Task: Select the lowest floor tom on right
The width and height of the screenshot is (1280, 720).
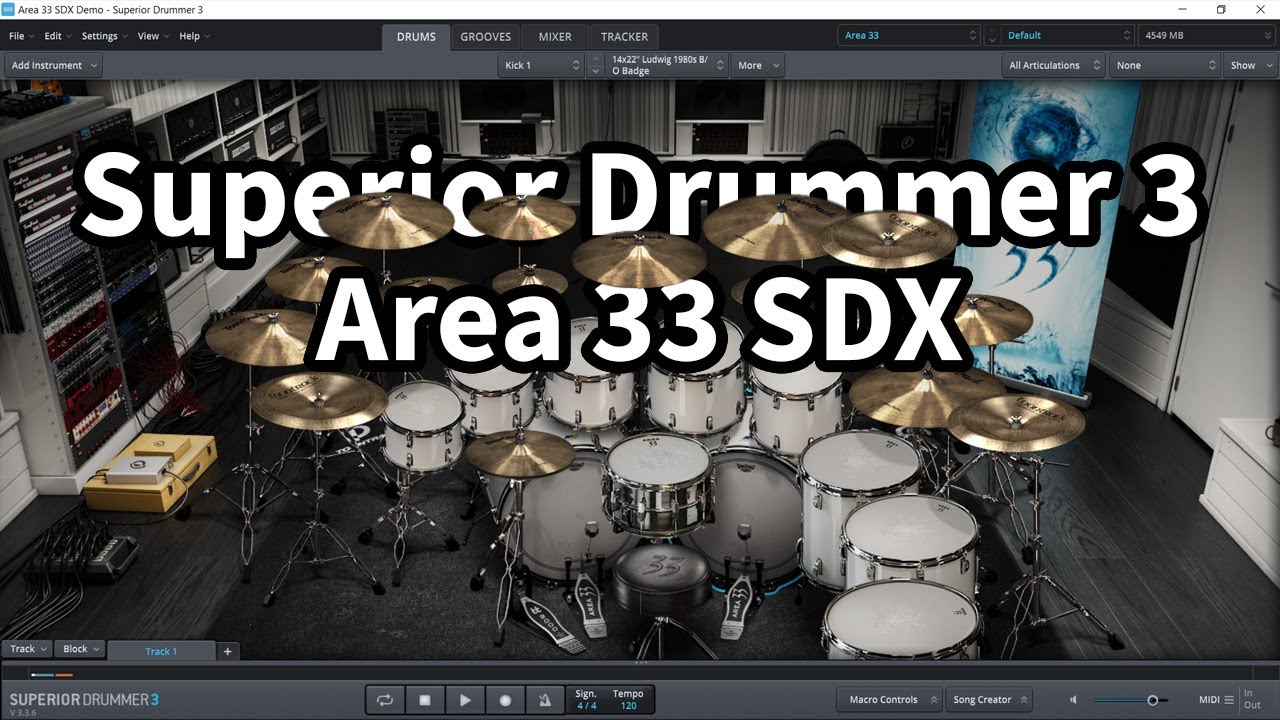Action: (902, 618)
